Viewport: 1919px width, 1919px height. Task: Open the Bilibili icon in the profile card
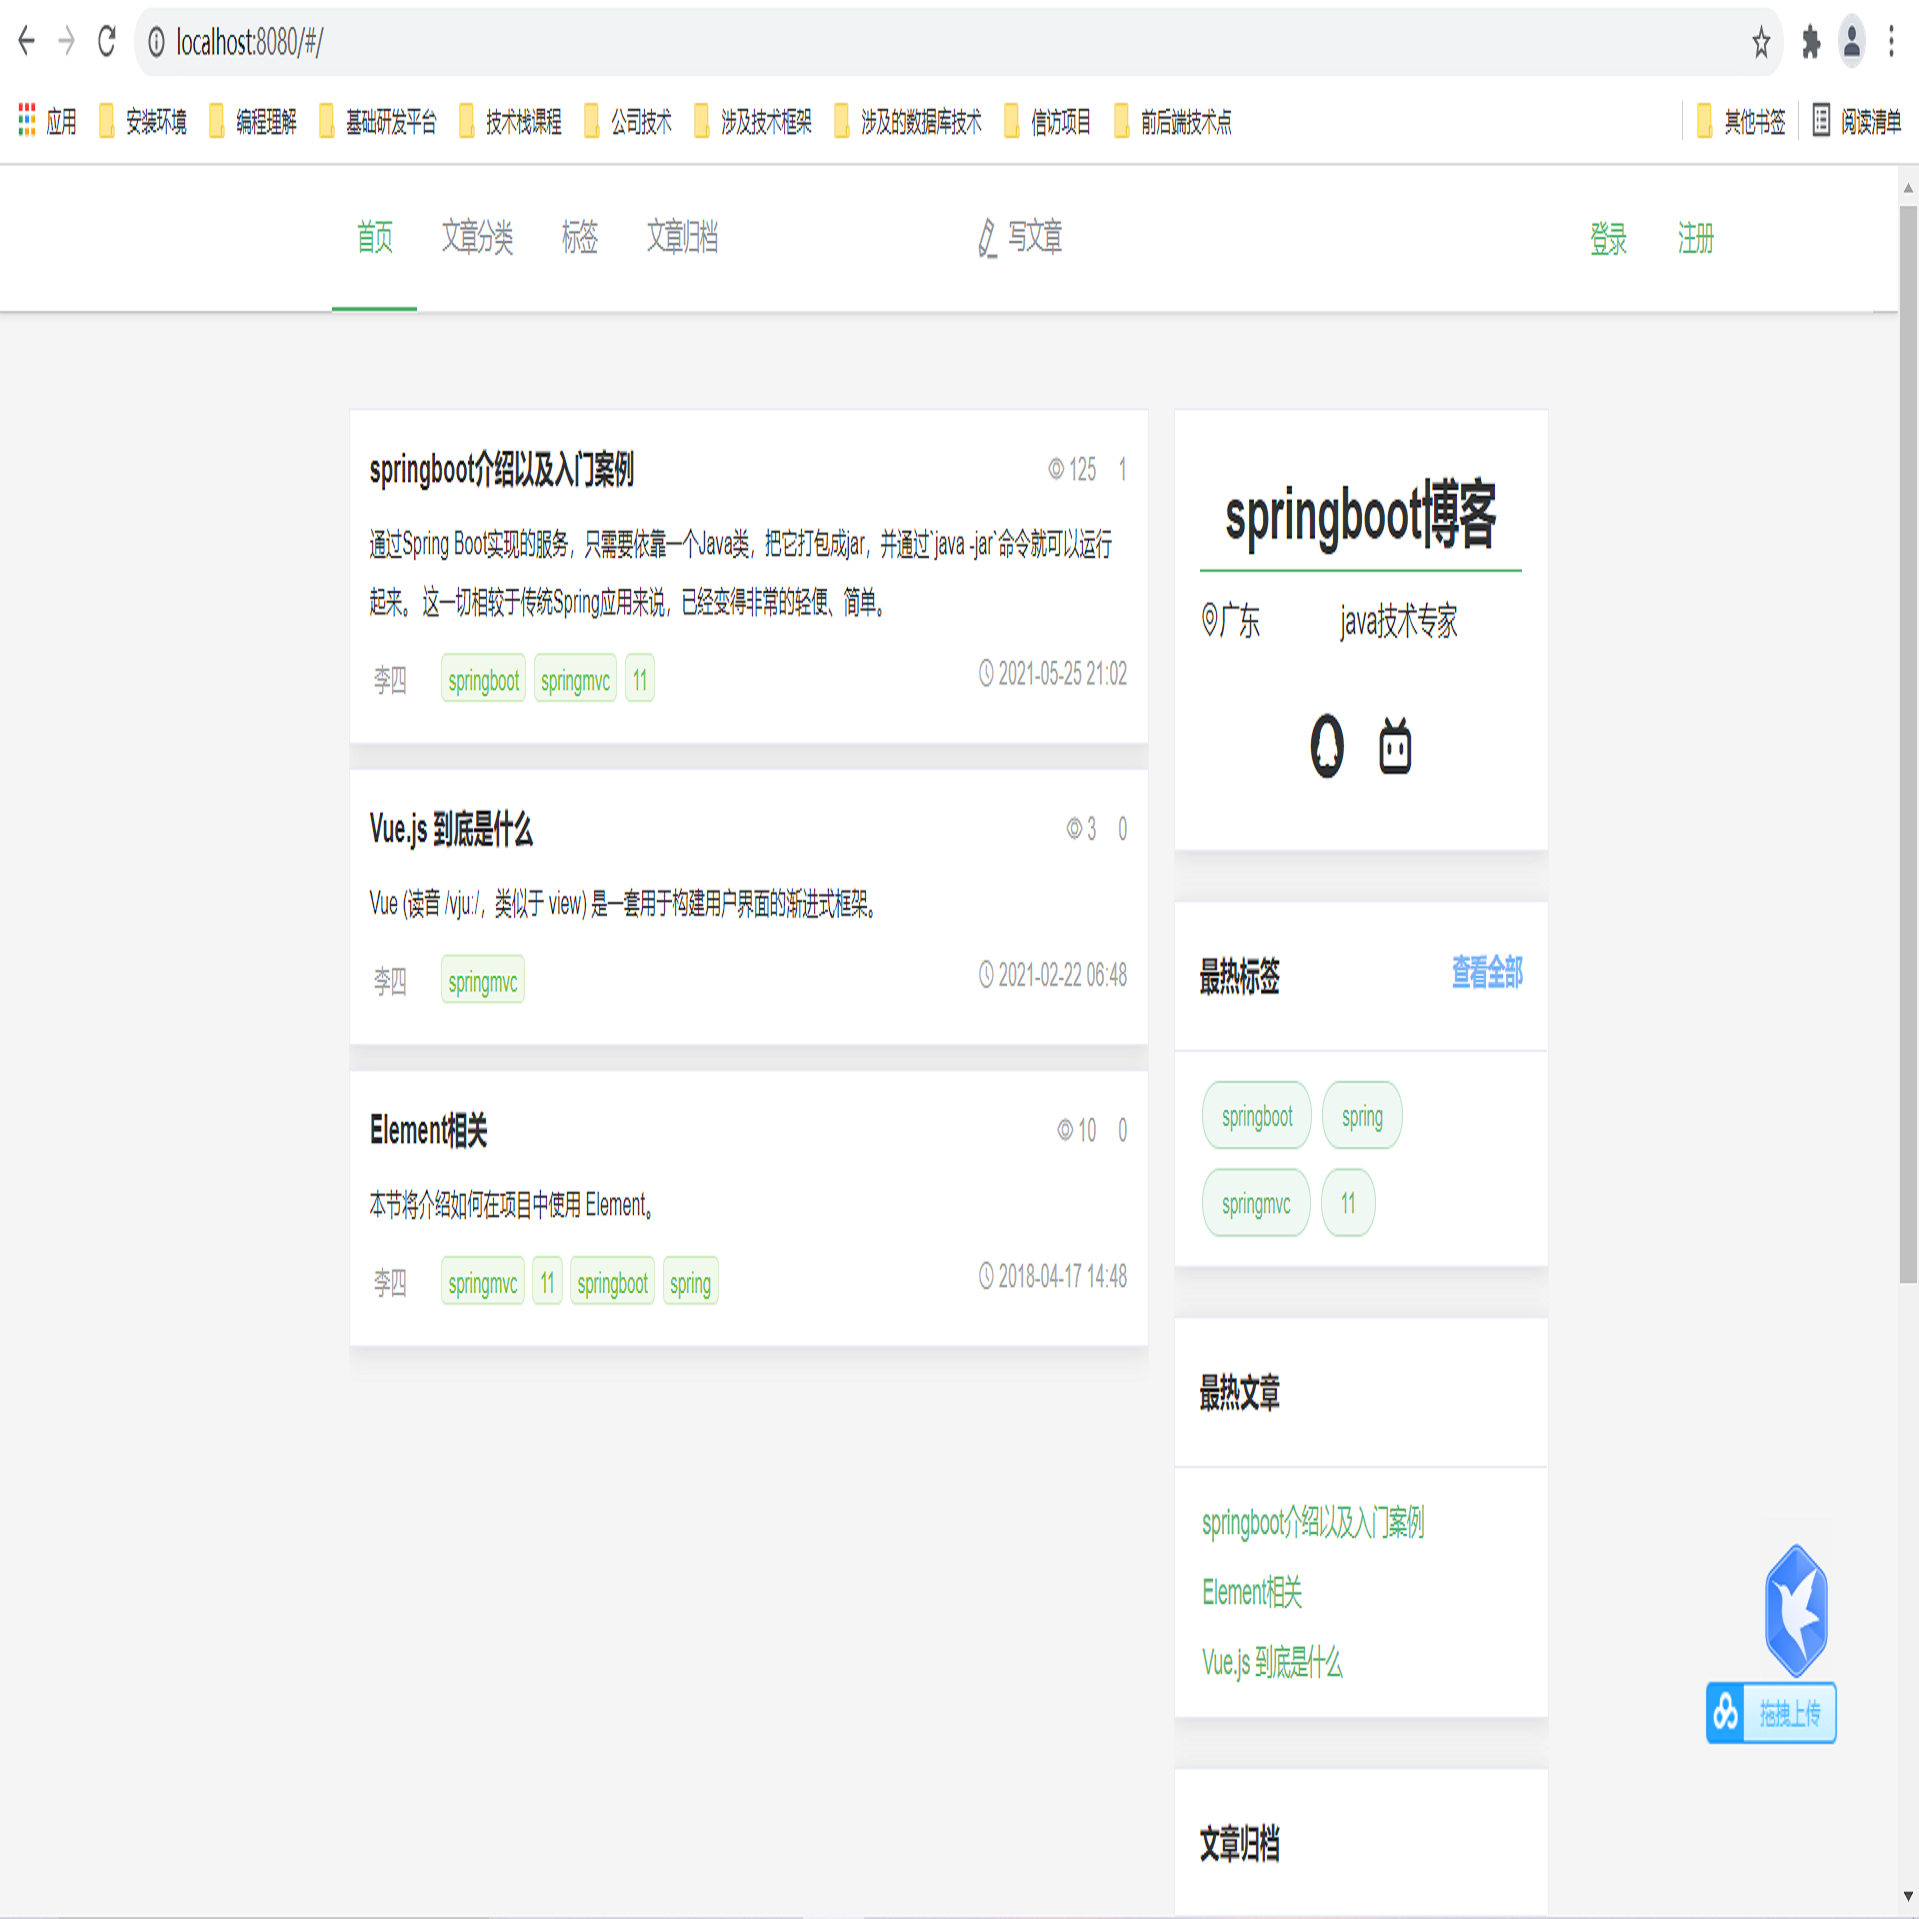point(1395,746)
